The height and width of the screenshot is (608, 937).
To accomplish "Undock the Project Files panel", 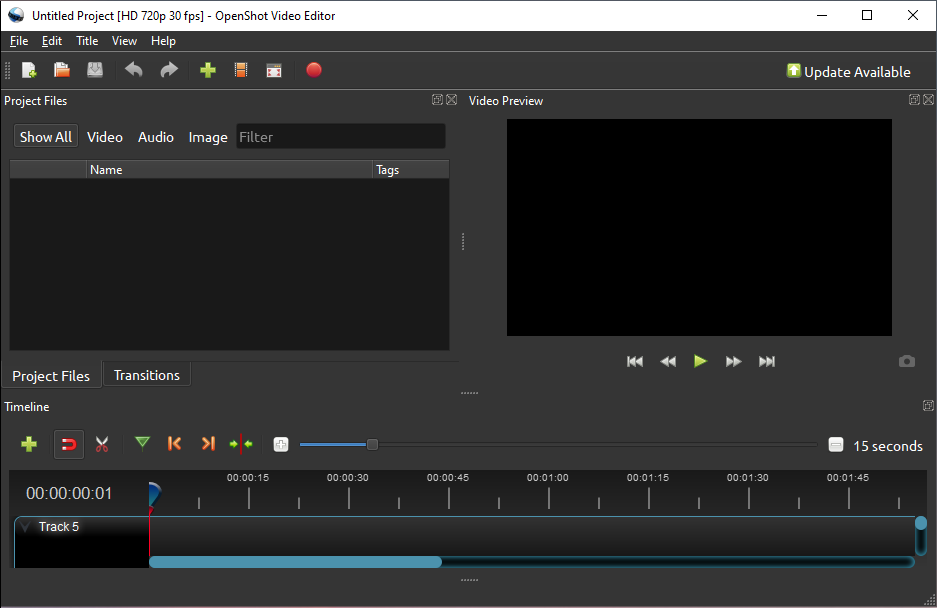I will [x=437, y=100].
